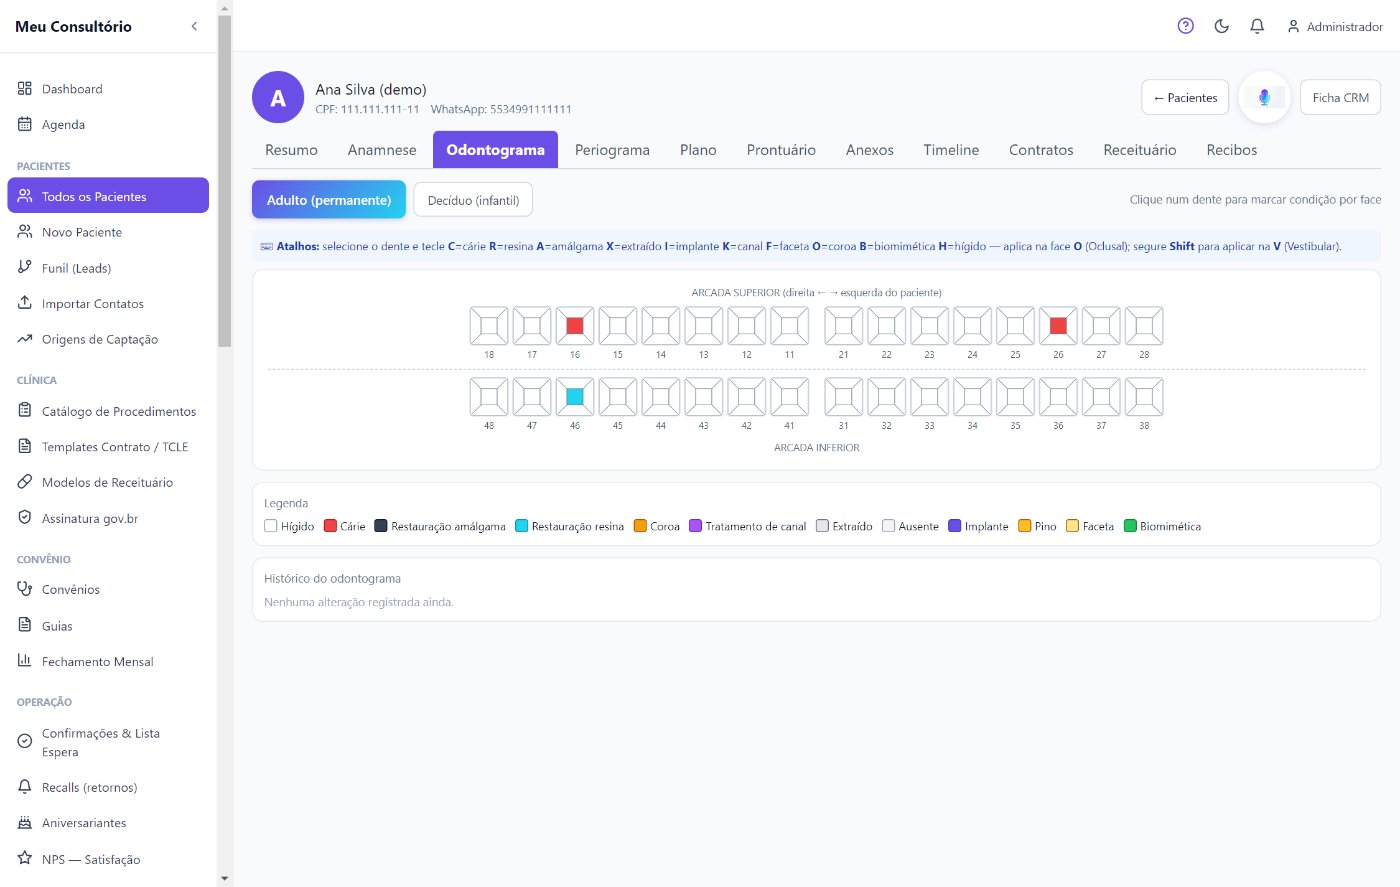Viewport: 1400px width, 887px height.
Task: Select tooth 26 marked red
Action: (1058, 326)
